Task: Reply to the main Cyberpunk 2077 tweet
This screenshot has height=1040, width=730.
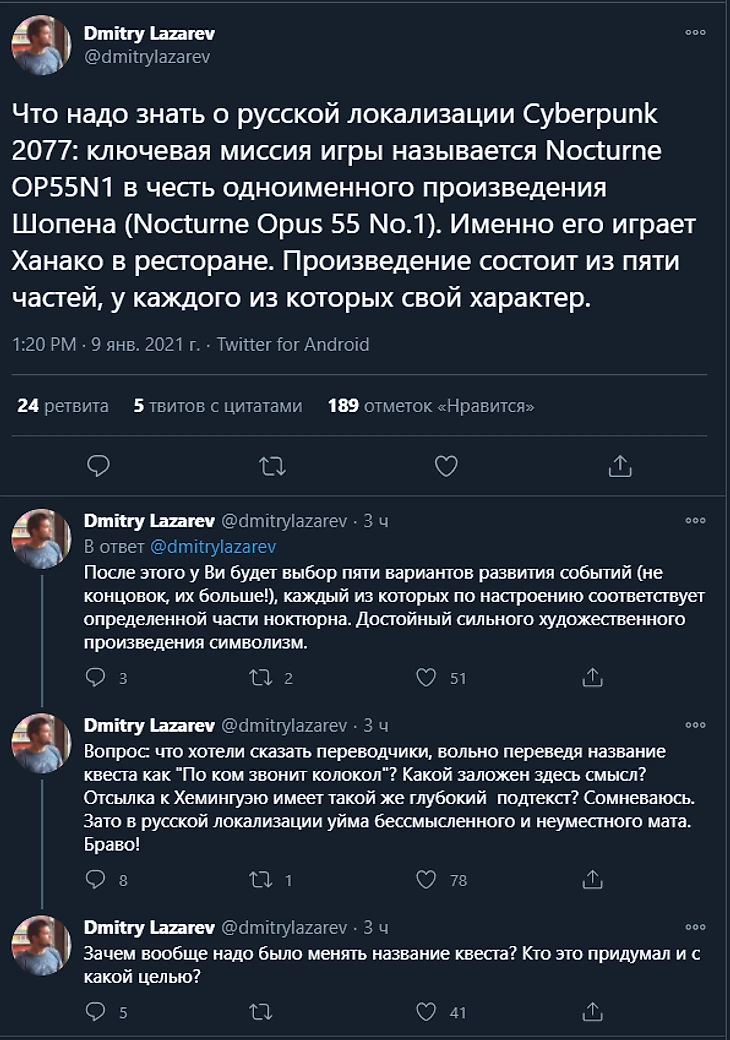Action: [x=98, y=465]
